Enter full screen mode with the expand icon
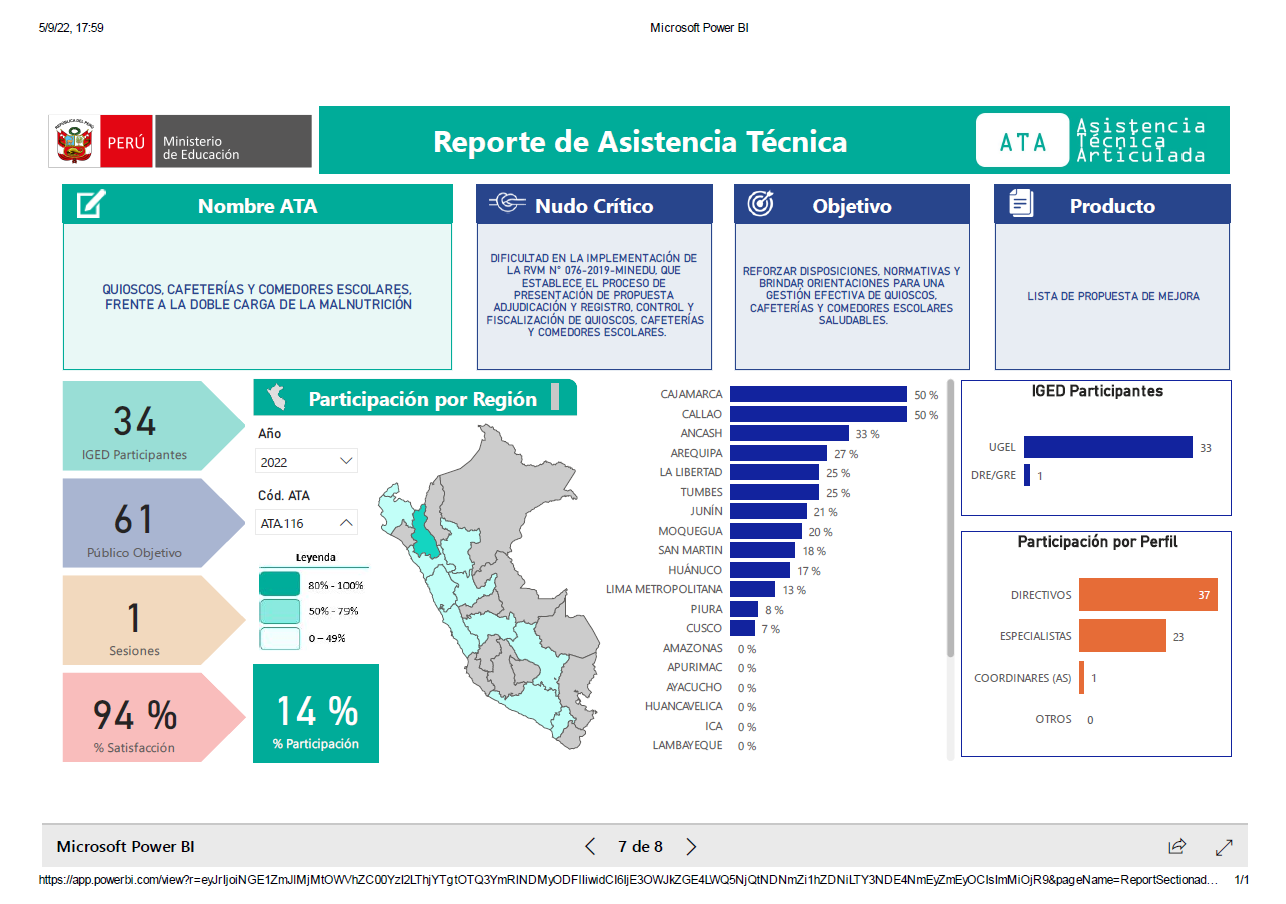The image size is (1286, 904). [x=1224, y=847]
